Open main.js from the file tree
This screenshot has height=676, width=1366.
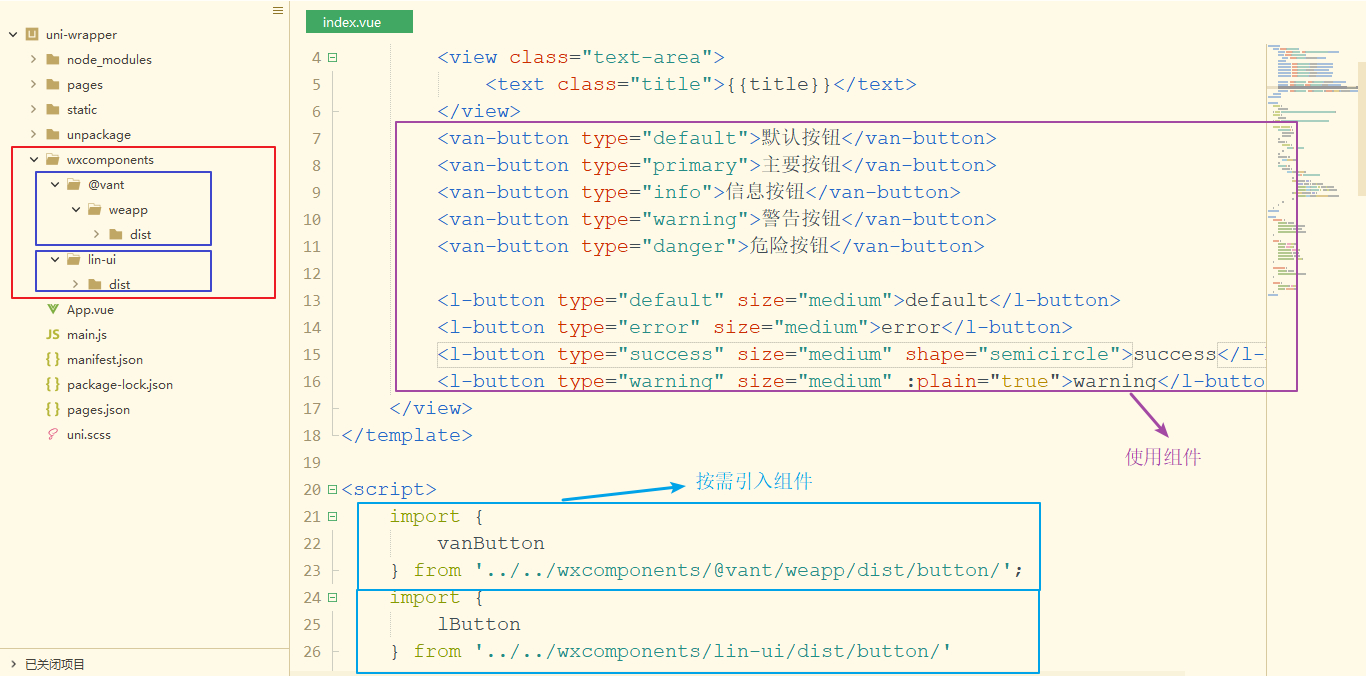click(x=87, y=335)
